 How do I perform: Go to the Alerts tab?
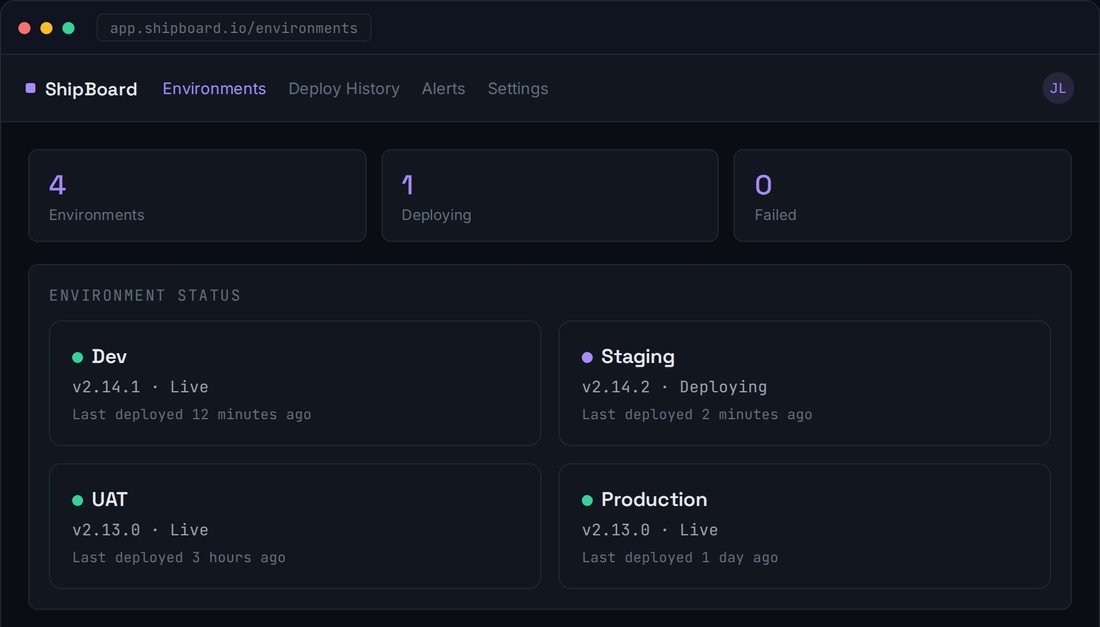tap(443, 88)
